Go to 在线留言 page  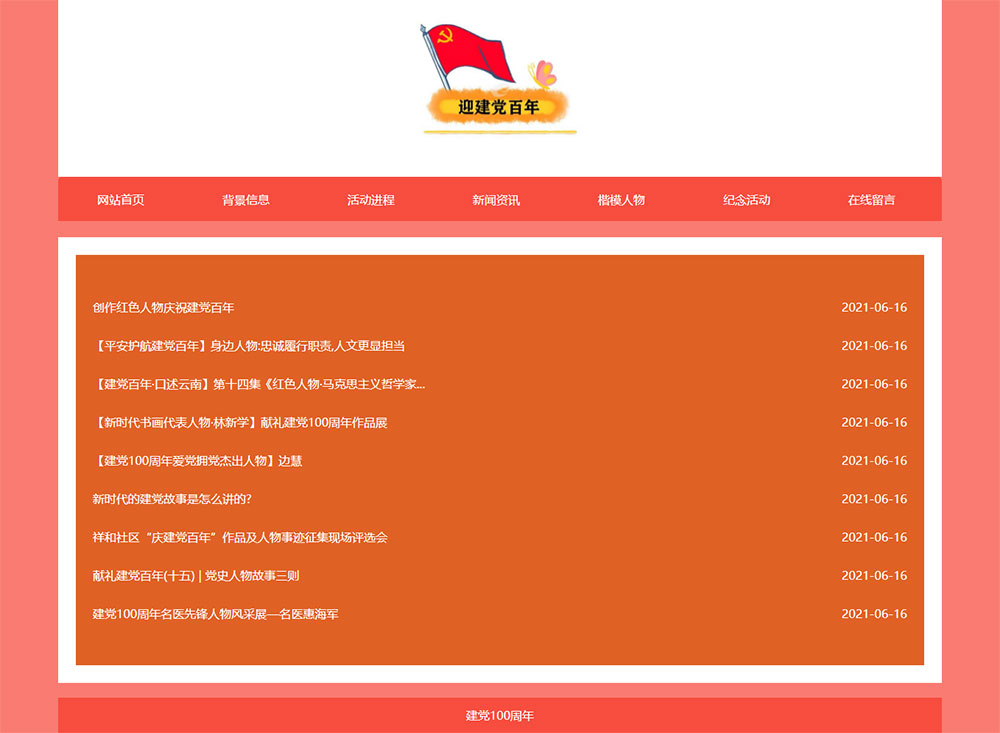pyautogui.click(x=871, y=200)
